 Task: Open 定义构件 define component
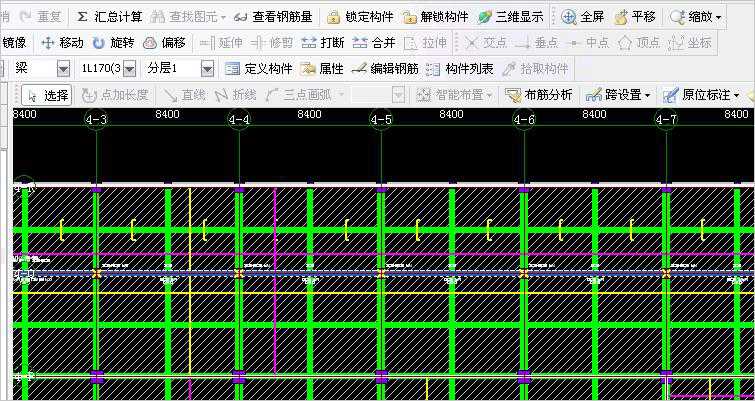pyautogui.click(x=259, y=69)
